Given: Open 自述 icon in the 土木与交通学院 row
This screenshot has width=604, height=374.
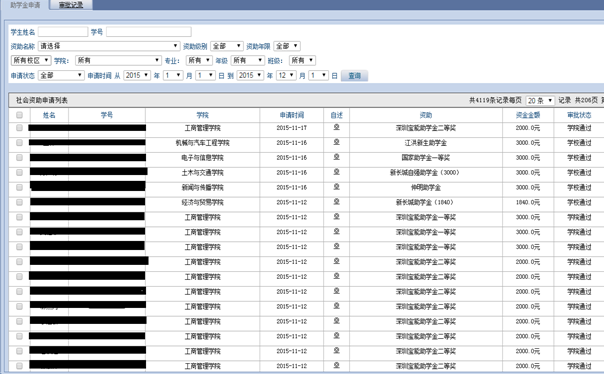Looking at the screenshot, I should pos(336,172).
